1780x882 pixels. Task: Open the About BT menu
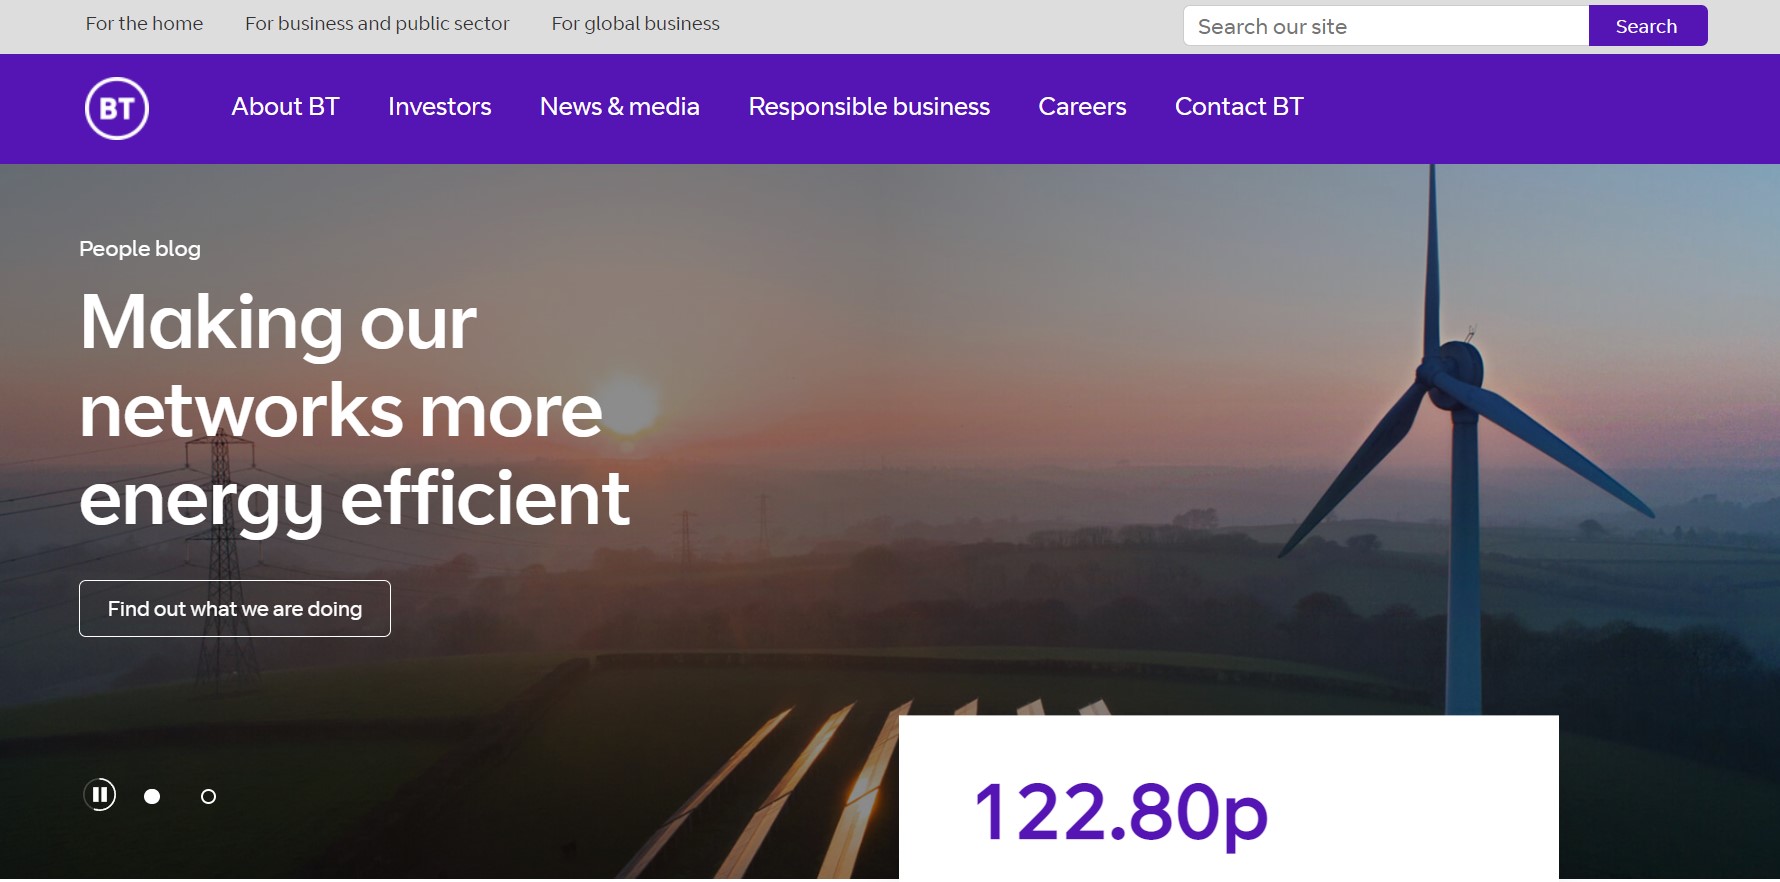point(285,107)
